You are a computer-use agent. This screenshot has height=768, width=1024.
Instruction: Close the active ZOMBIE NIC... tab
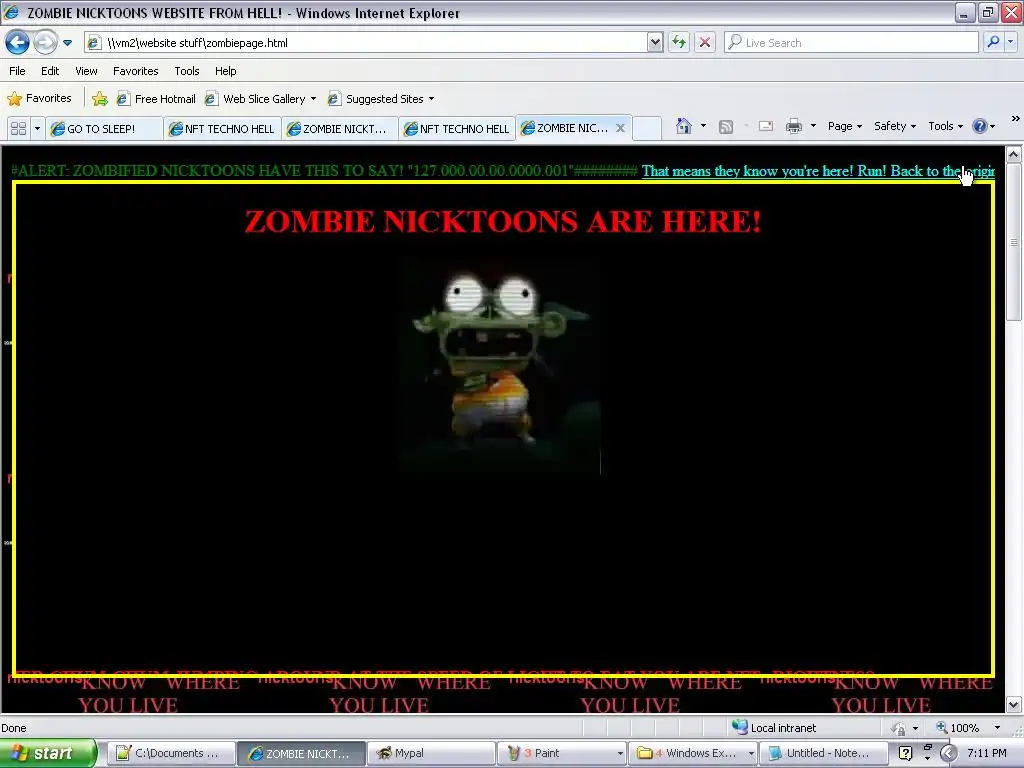(x=620, y=128)
